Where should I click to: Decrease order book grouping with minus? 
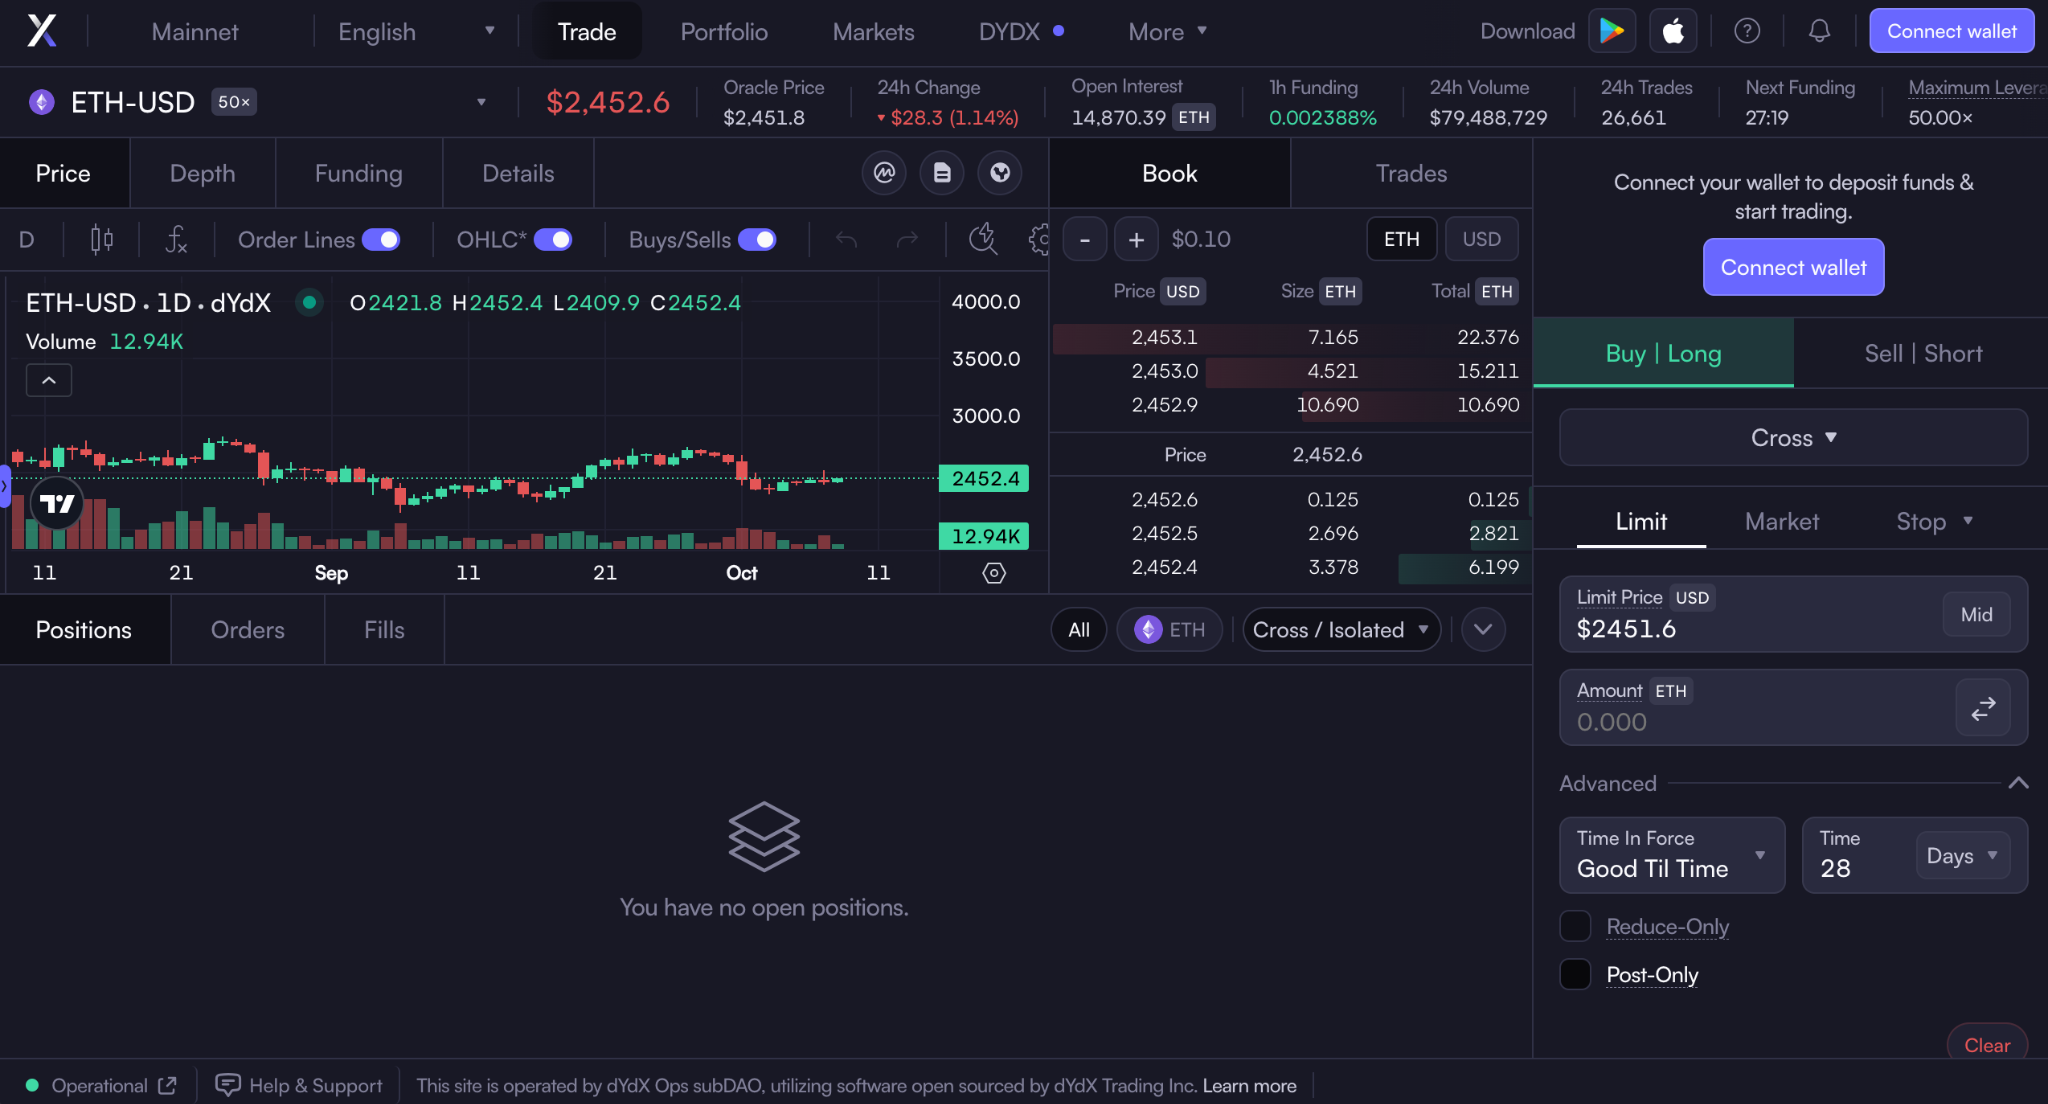click(x=1085, y=240)
